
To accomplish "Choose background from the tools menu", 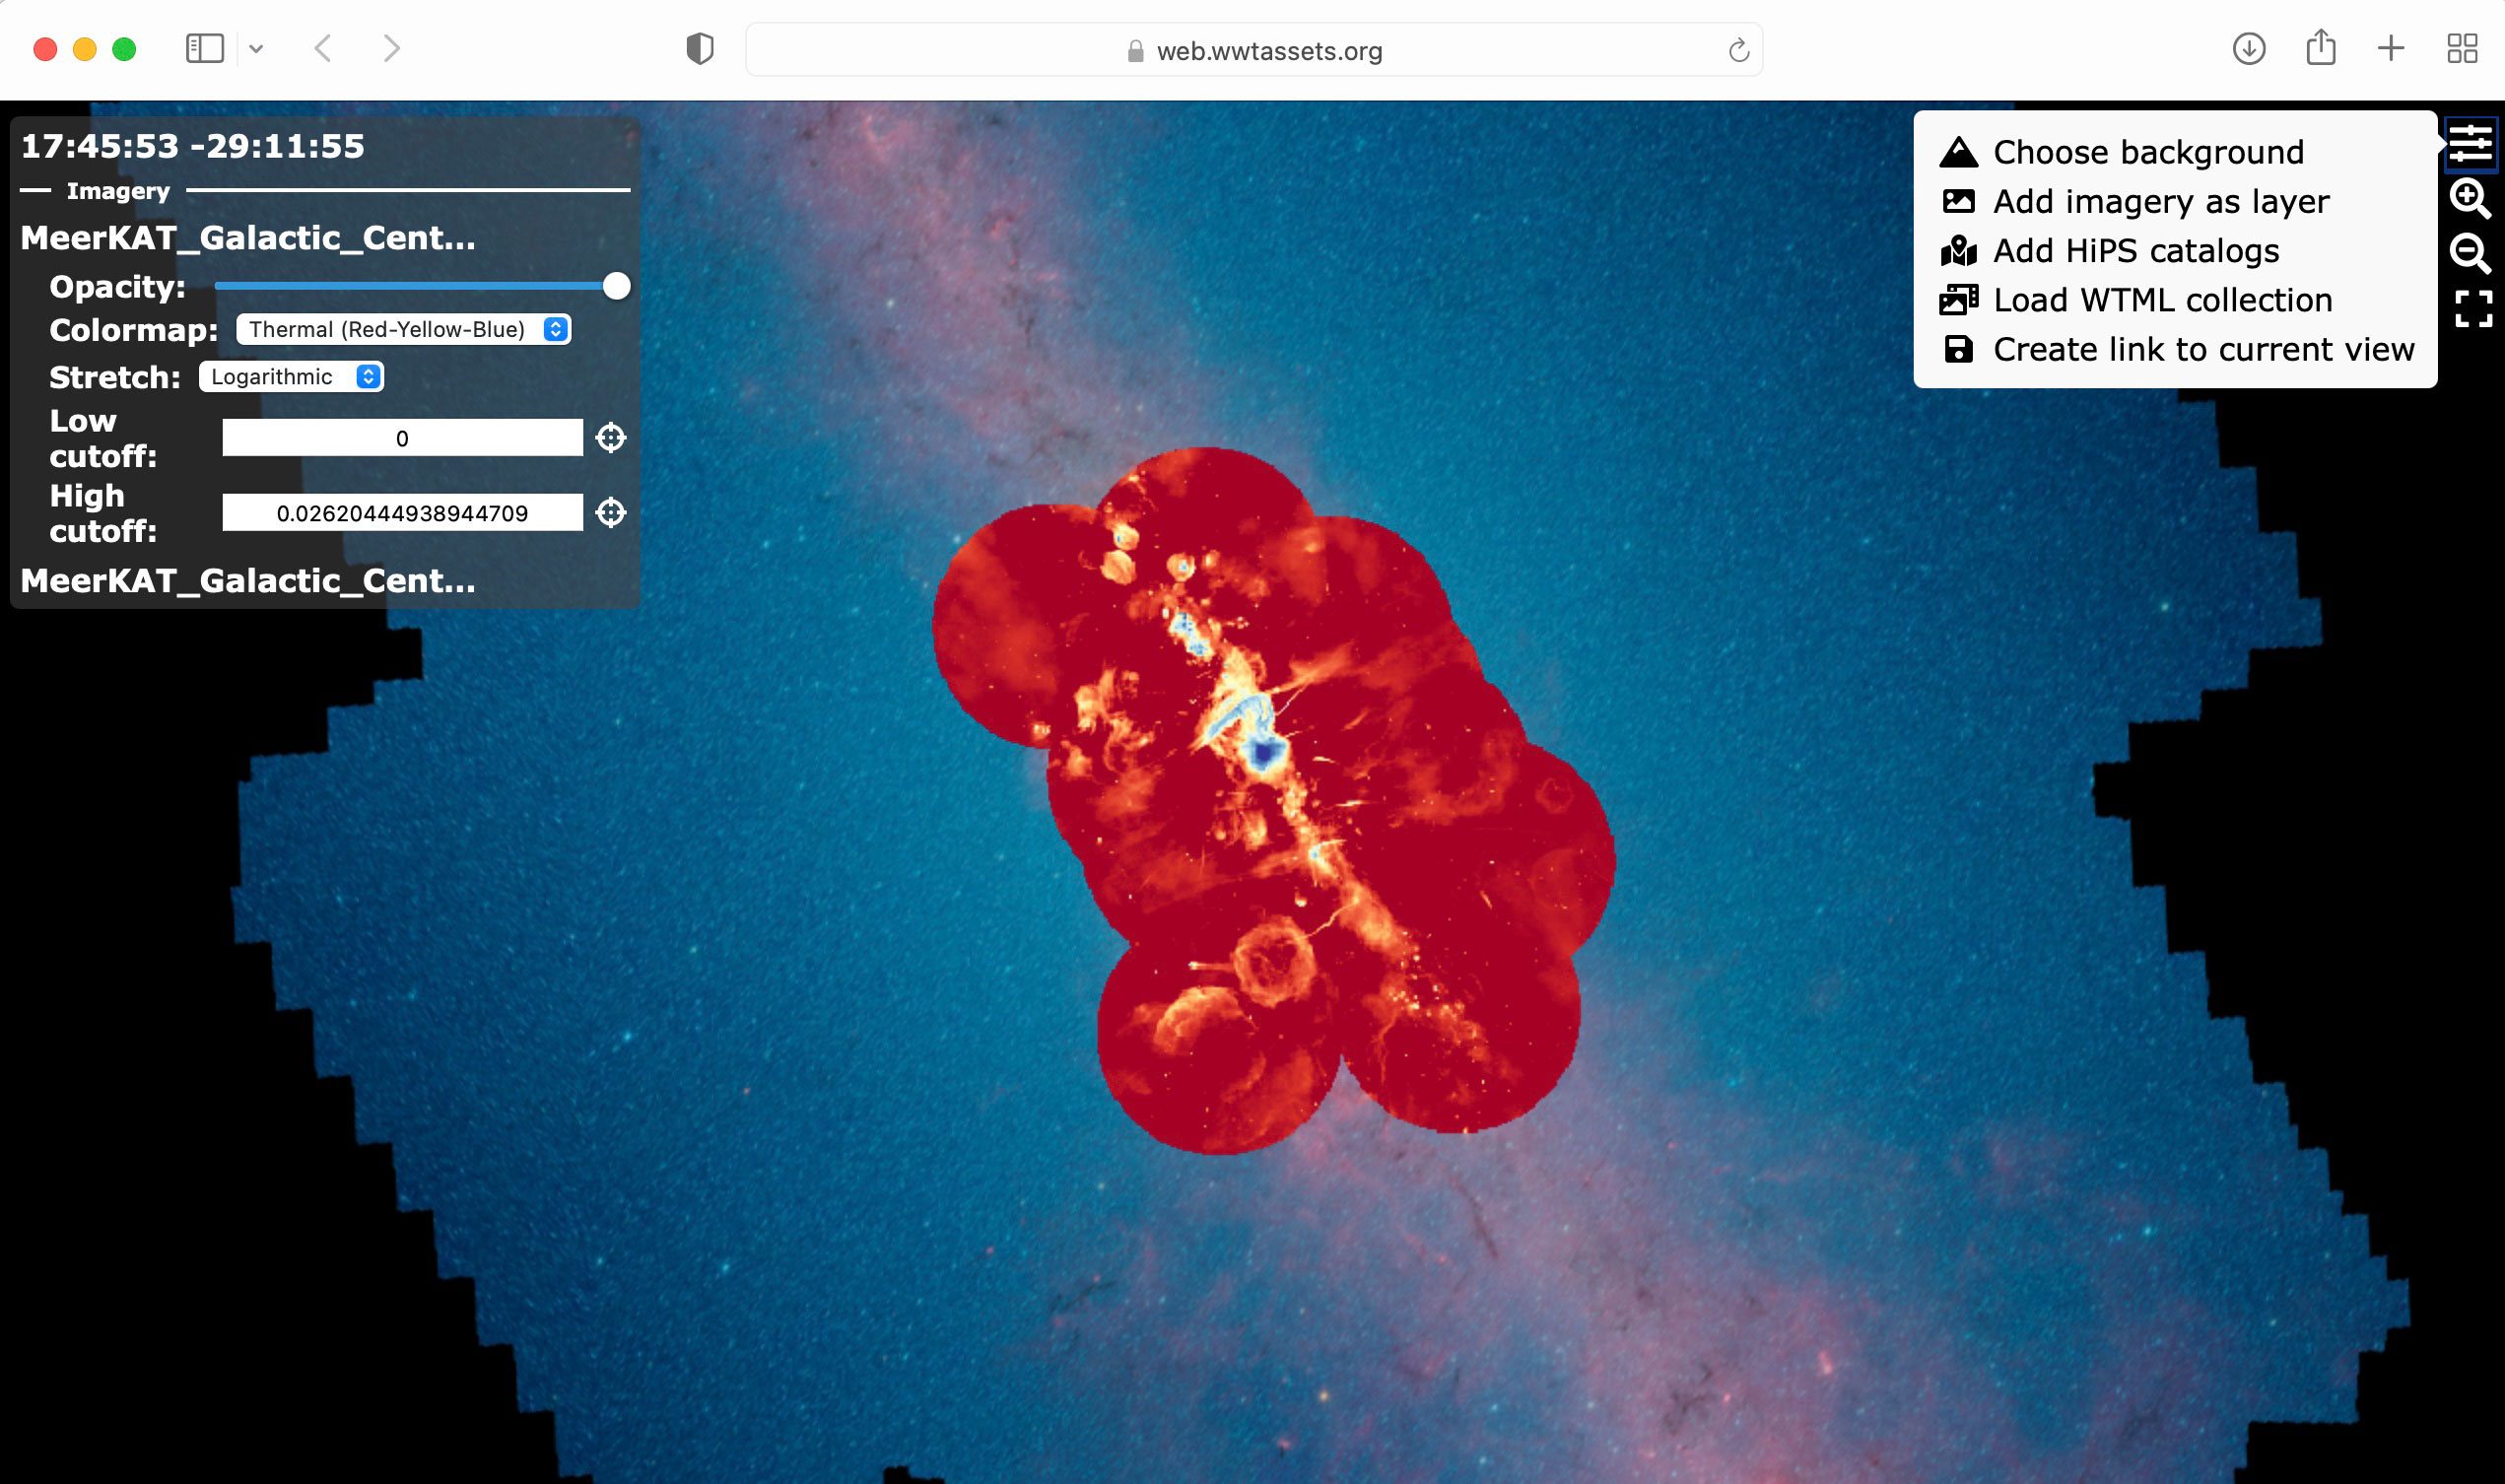I will point(2147,152).
